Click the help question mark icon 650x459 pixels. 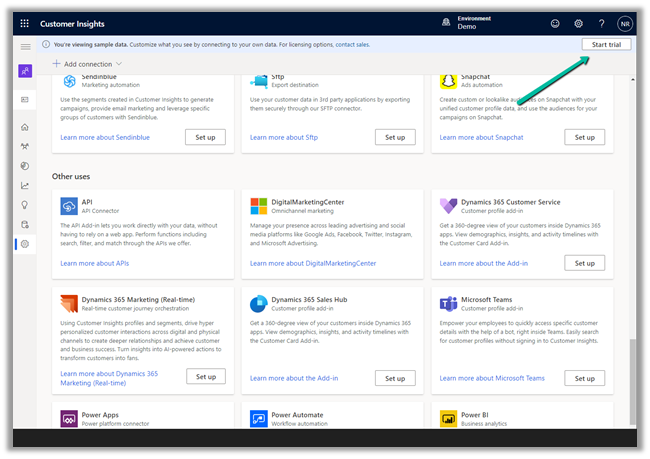[601, 23]
